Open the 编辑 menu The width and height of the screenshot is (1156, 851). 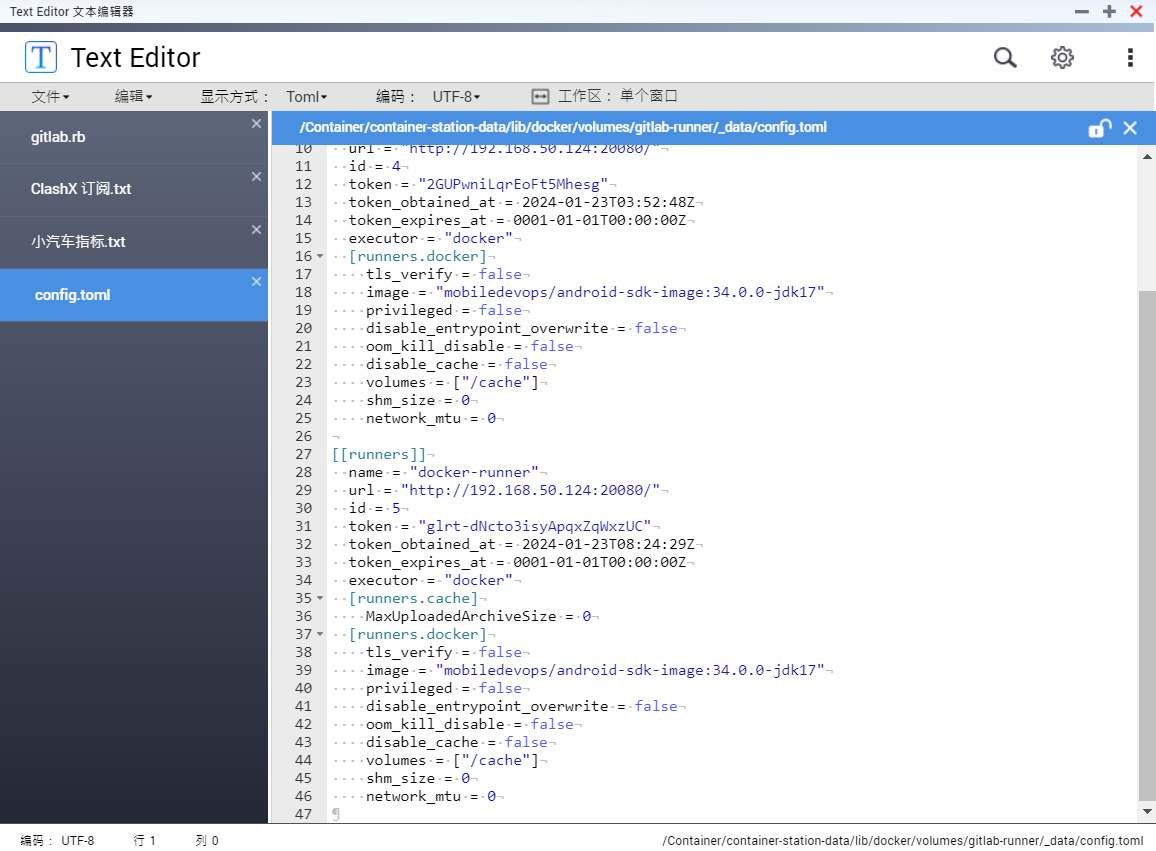133,97
